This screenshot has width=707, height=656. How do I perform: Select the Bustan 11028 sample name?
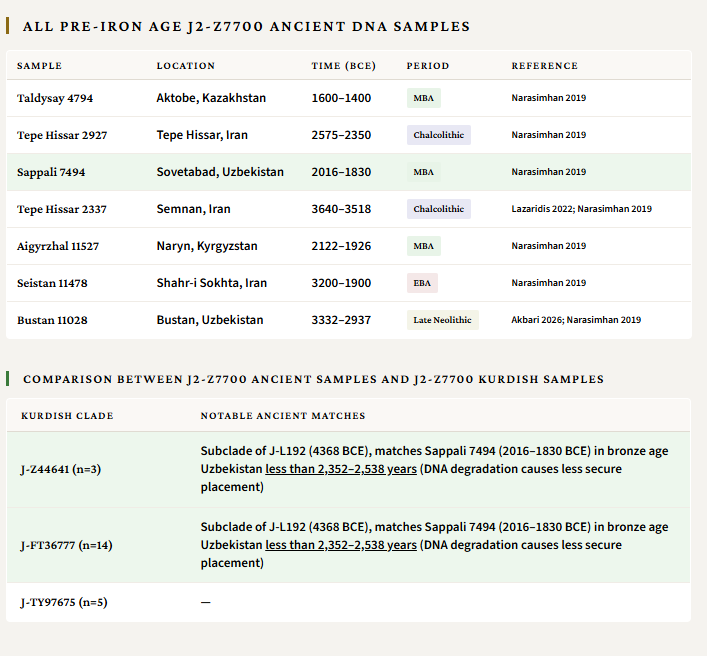click(52, 320)
